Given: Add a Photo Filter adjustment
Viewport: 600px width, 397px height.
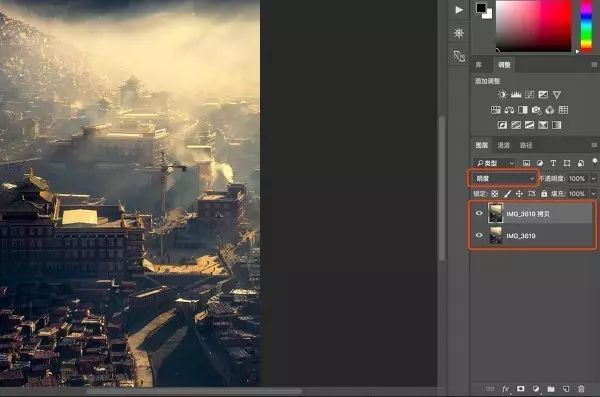Looking at the screenshot, I should 536,110.
